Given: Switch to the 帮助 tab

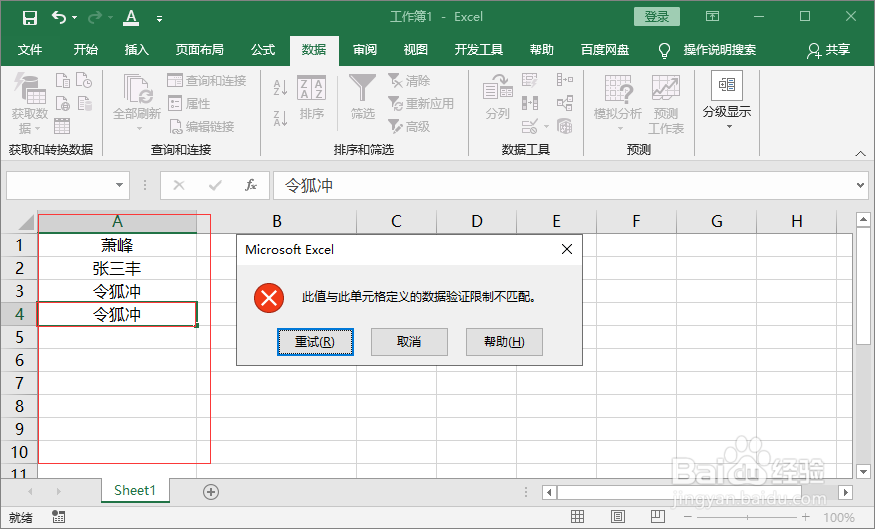Looking at the screenshot, I should point(542,50).
